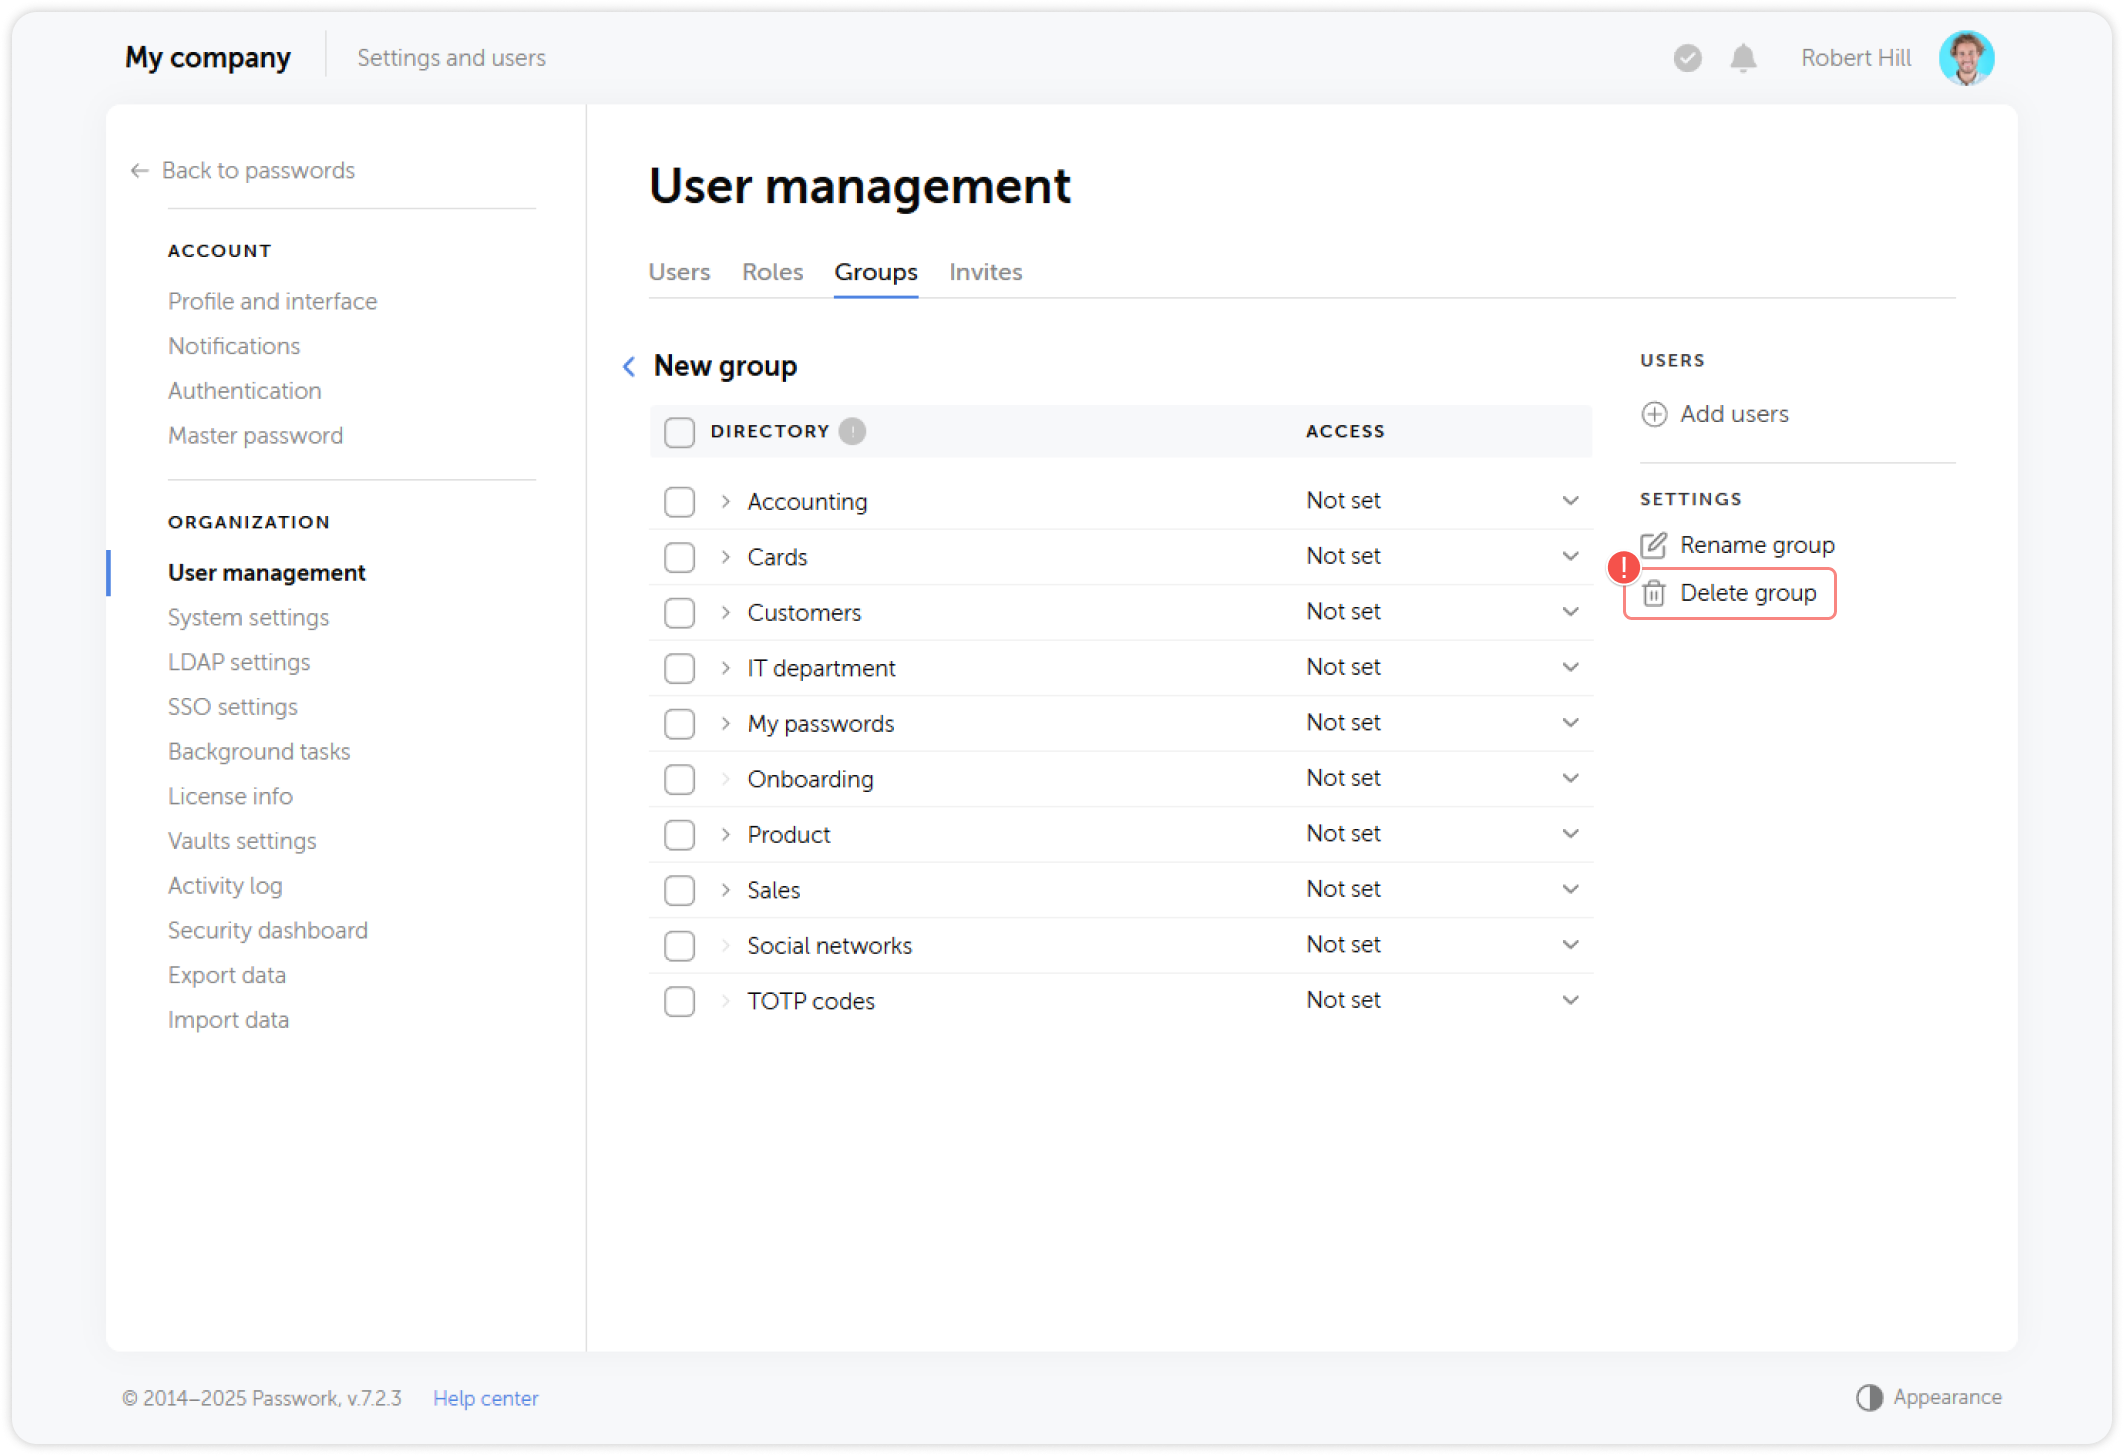
Task: Click the Appearance contrast icon
Action: click(1868, 1397)
